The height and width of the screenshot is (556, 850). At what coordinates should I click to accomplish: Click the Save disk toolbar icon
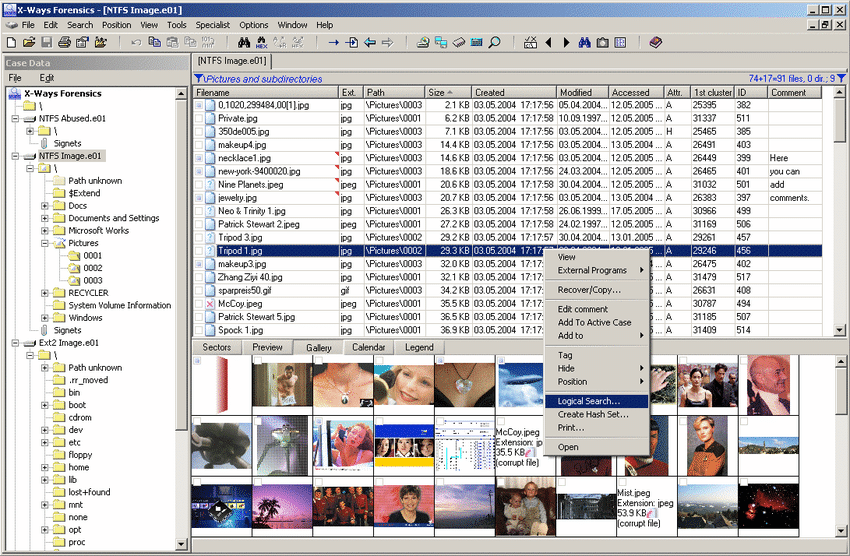tap(46, 43)
